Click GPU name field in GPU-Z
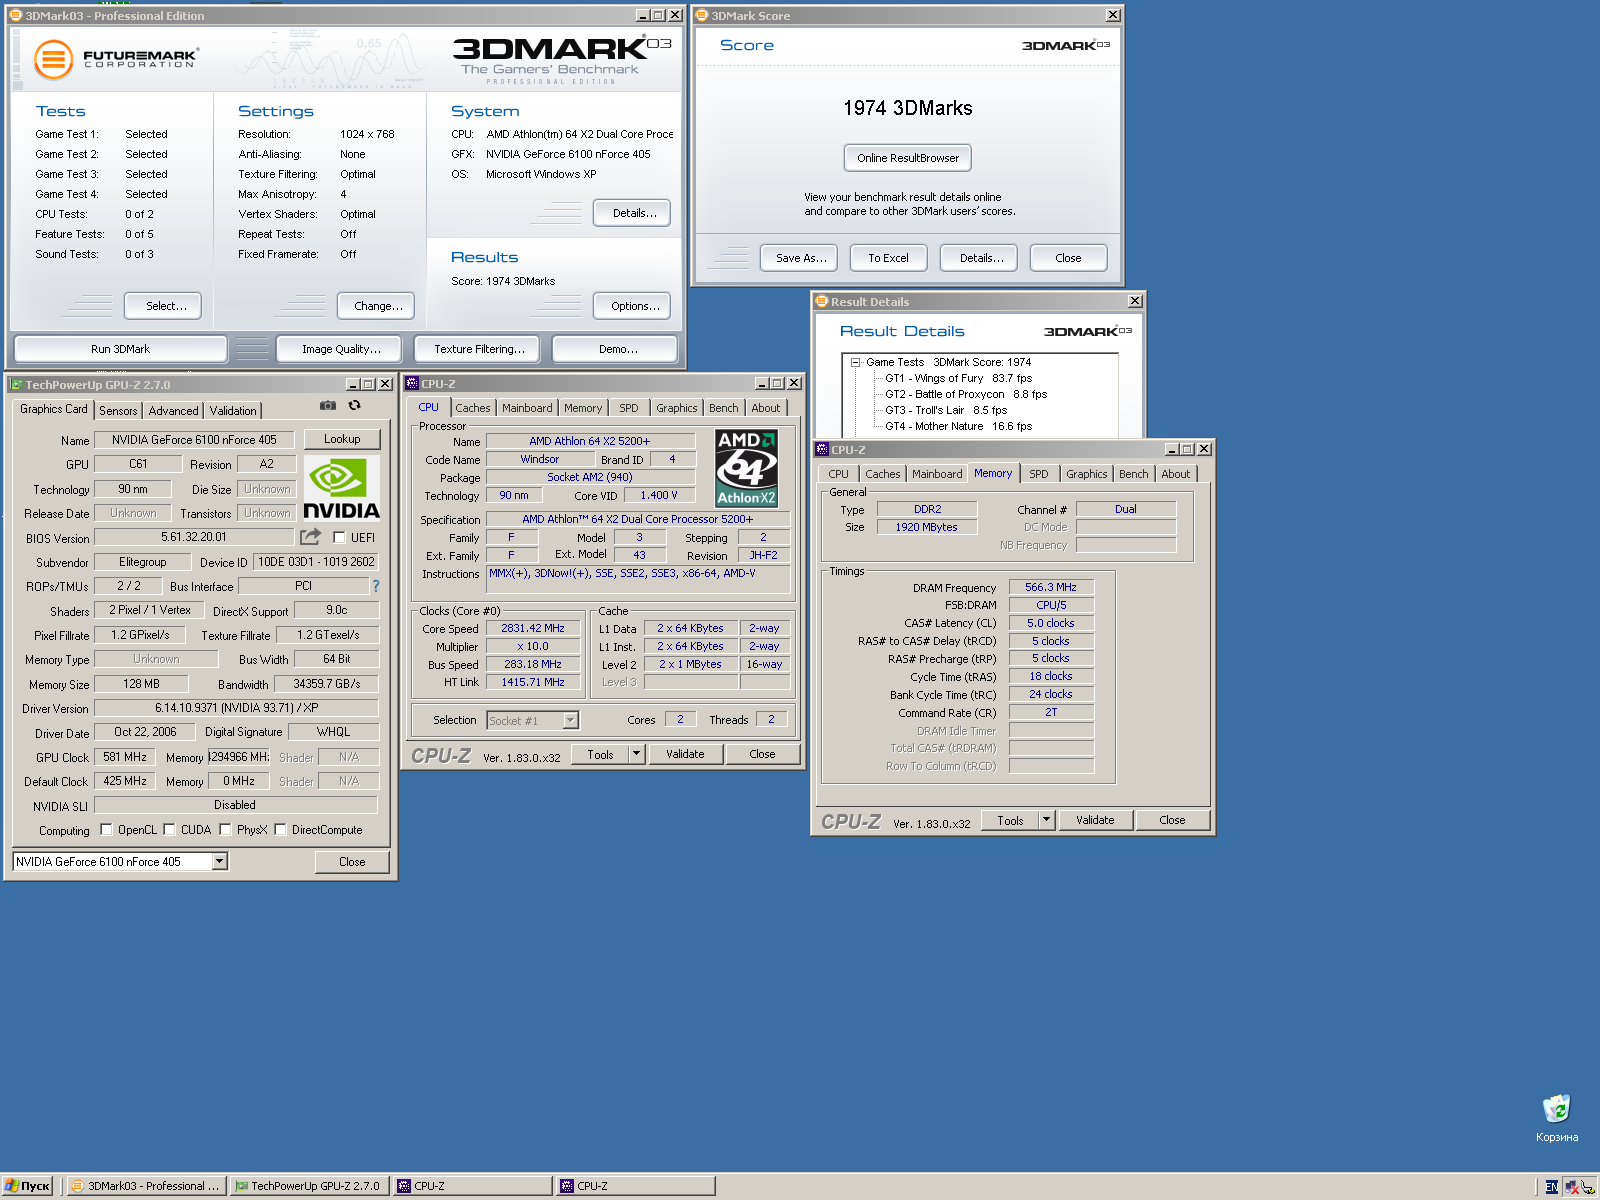 click(194, 440)
